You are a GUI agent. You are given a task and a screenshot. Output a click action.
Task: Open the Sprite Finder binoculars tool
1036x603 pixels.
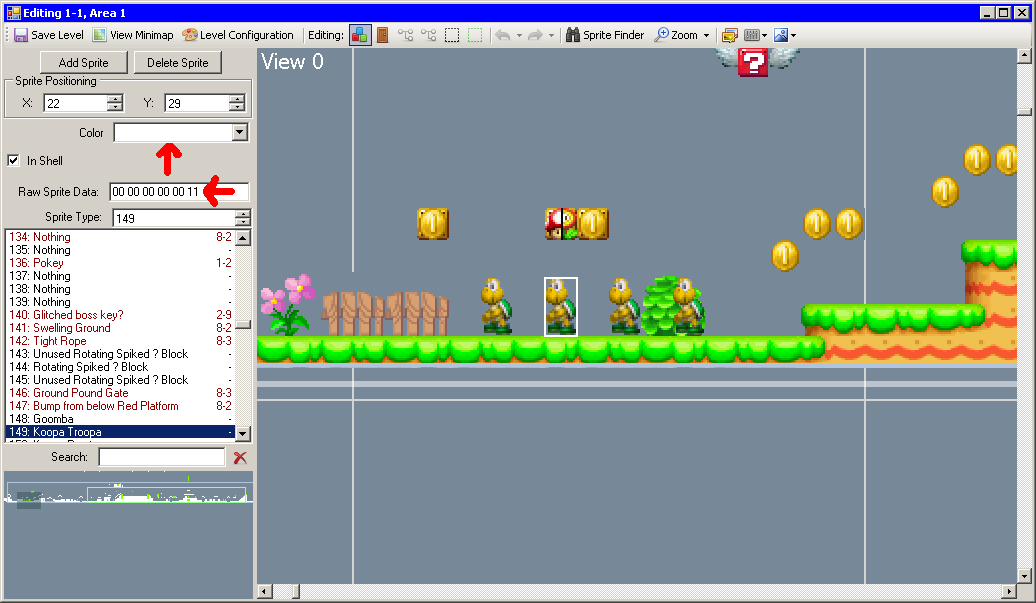tap(604, 35)
